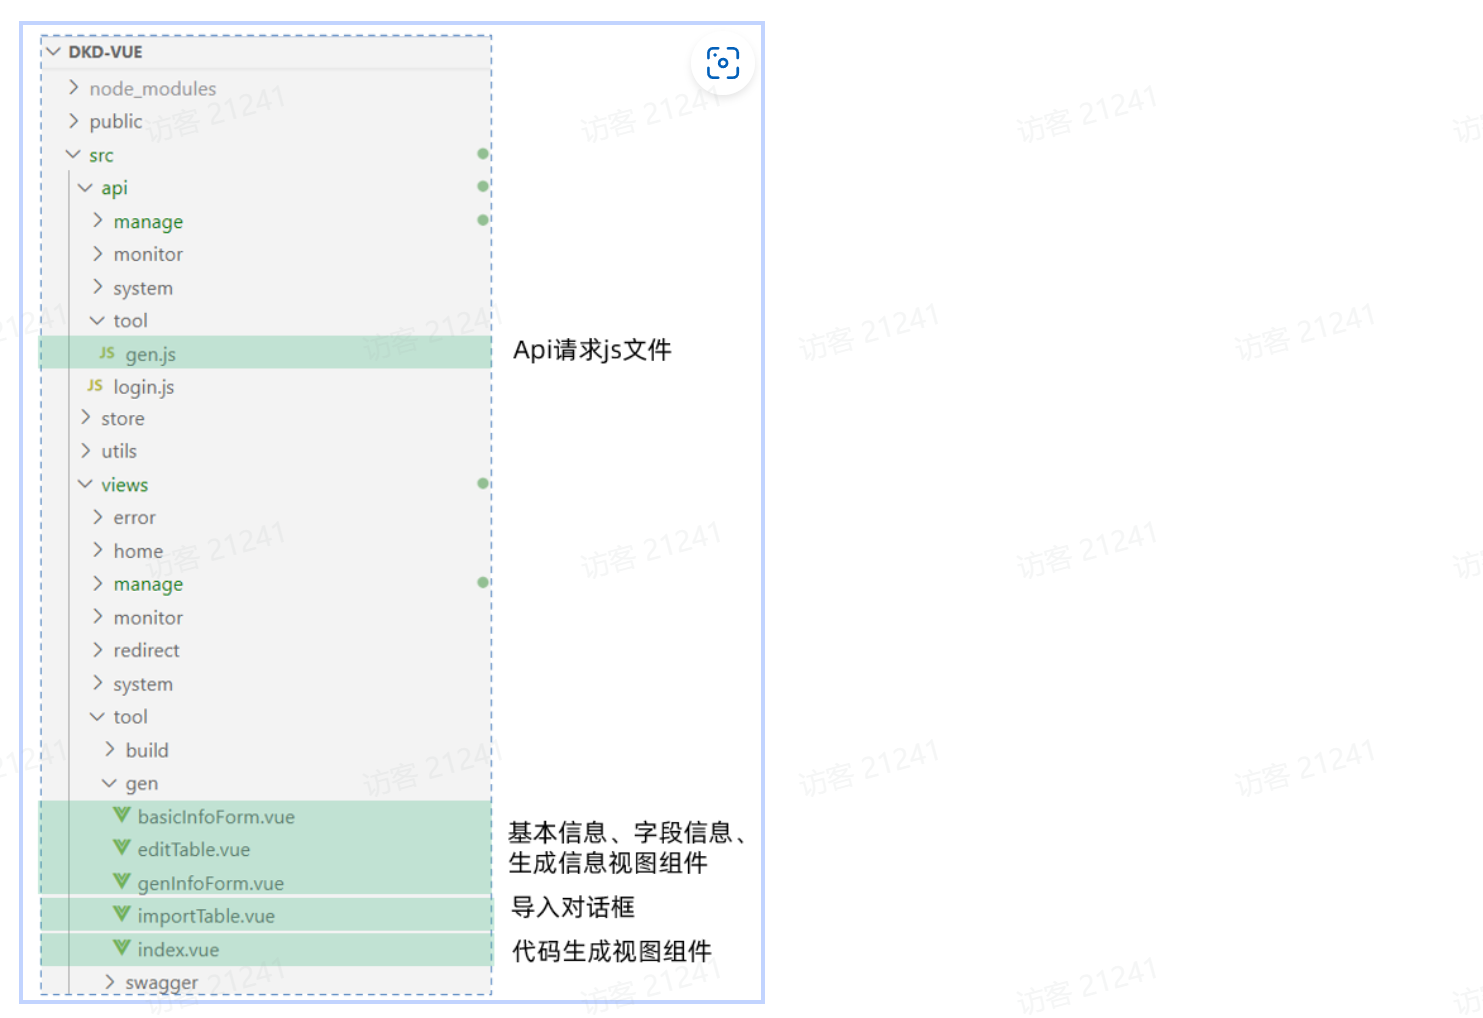This screenshot has height=1018, width=1483.
Task: Open editTable.vue in the tree
Action: tap(266, 849)
